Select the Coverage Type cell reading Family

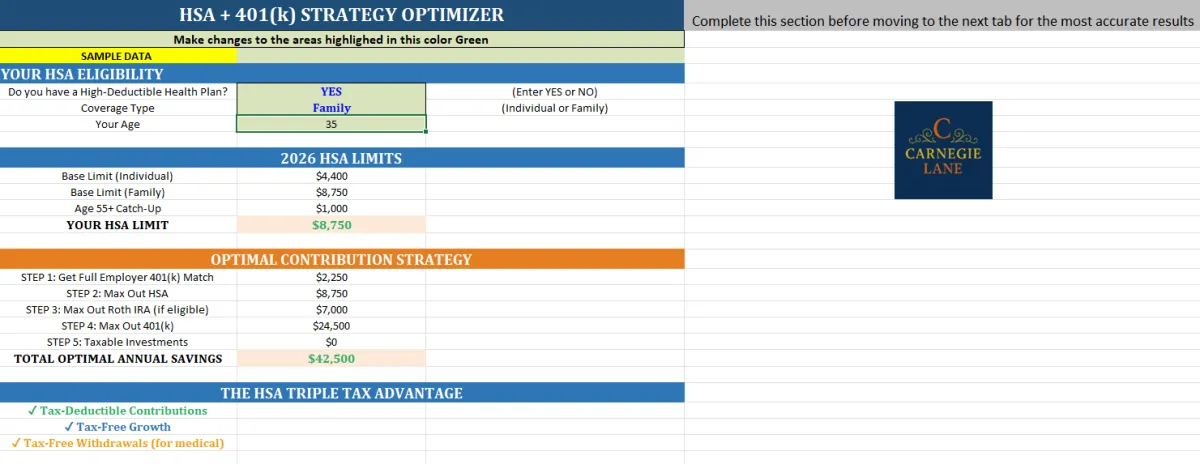click(x=331, y=108)
